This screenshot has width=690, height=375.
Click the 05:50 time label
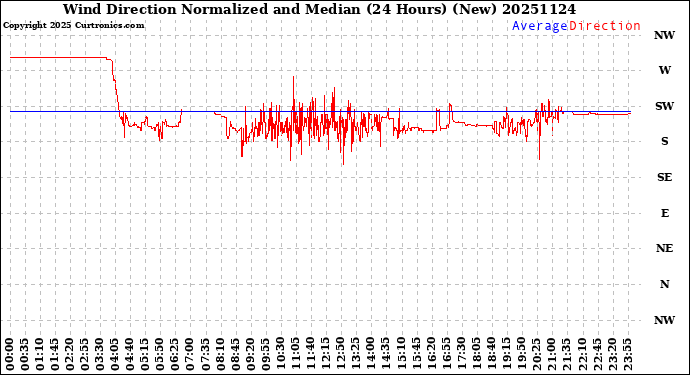(160, 355)
